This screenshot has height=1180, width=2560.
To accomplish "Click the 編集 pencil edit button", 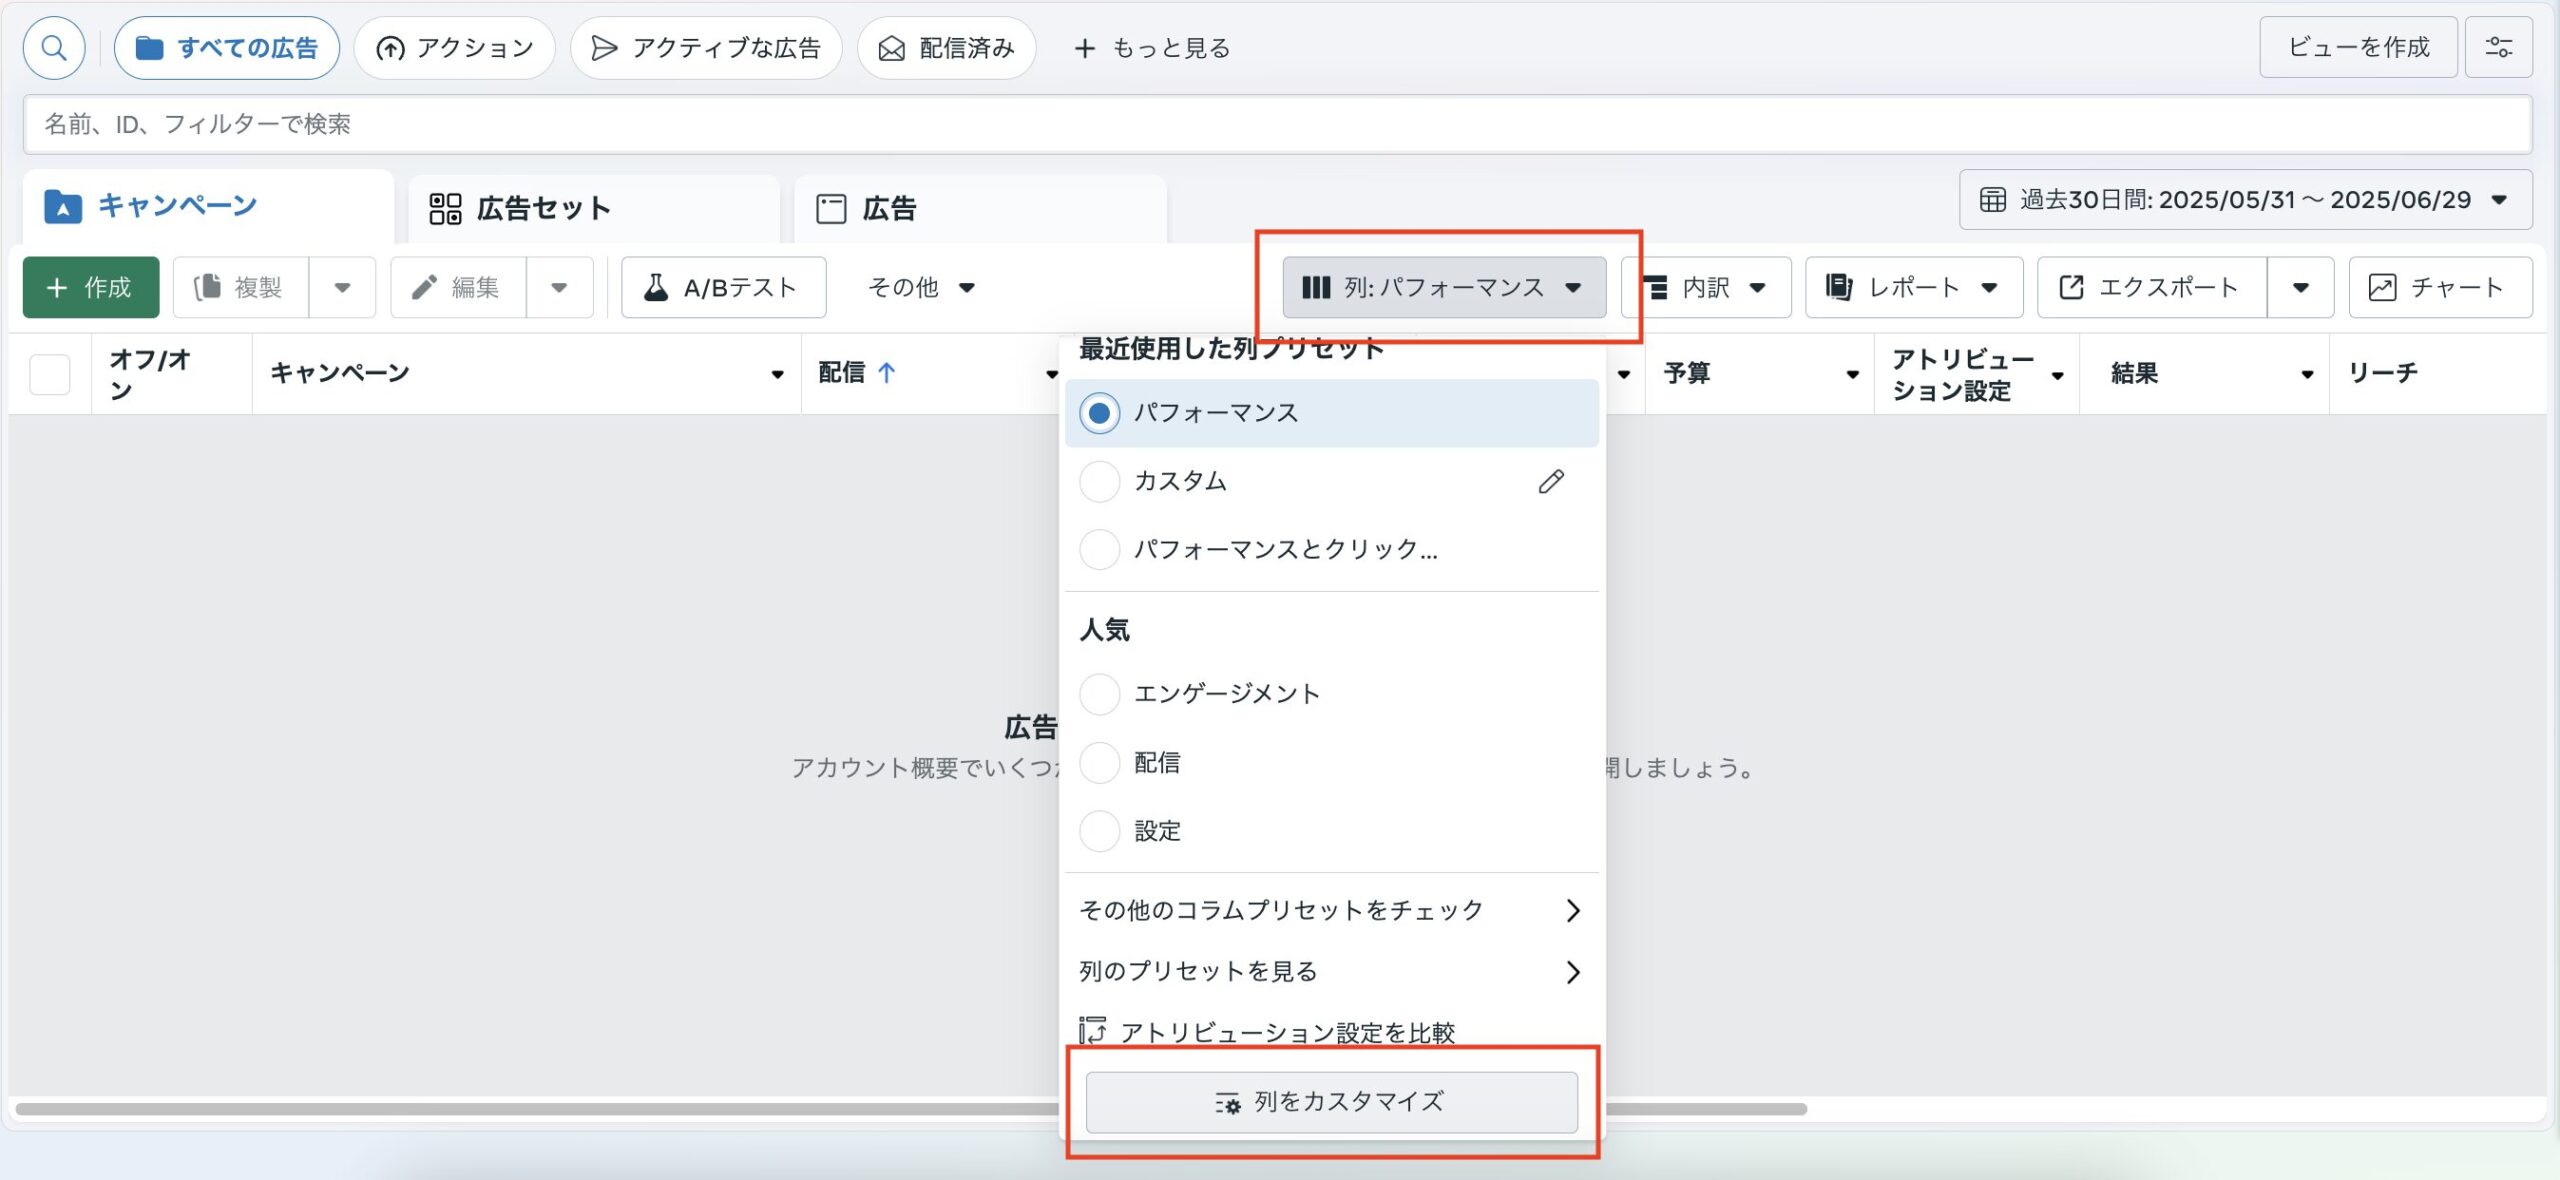I will point(457,288).
